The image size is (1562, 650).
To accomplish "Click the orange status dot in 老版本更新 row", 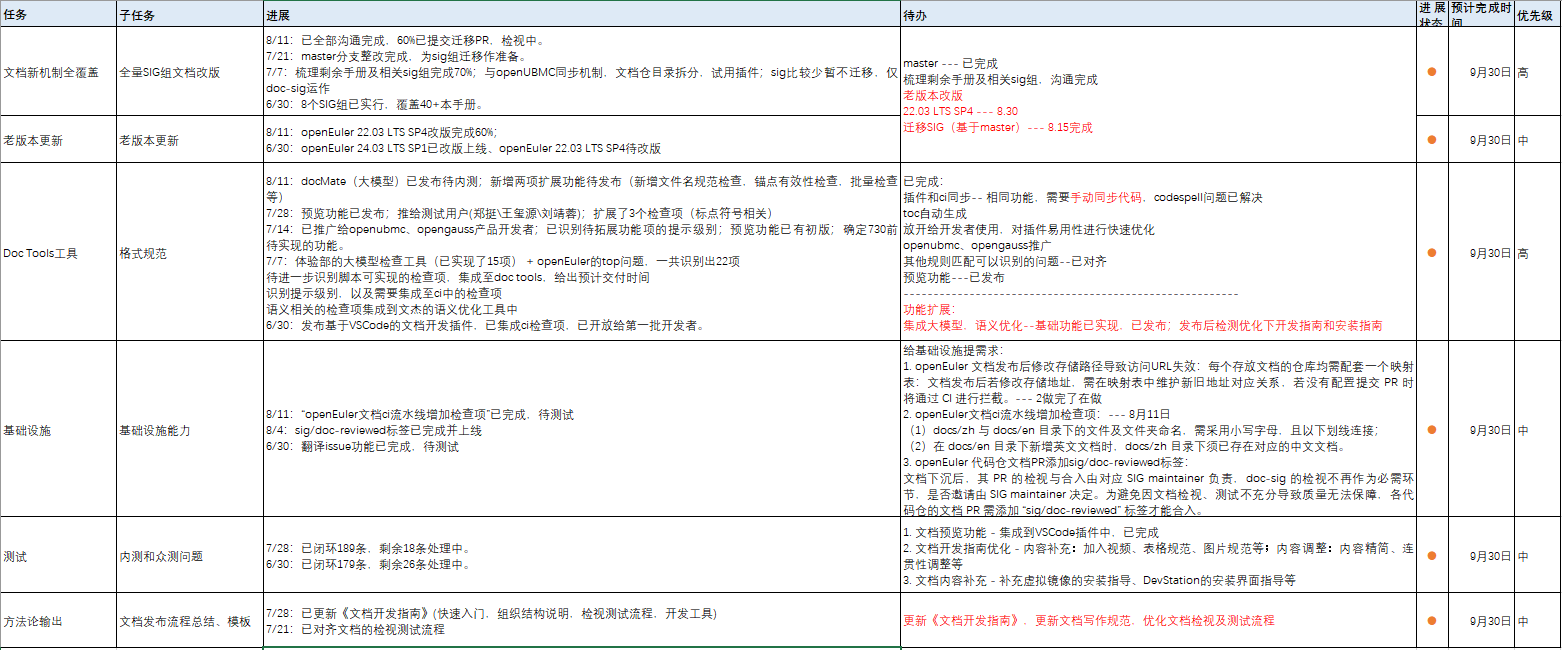I will tap(1432, 140).
